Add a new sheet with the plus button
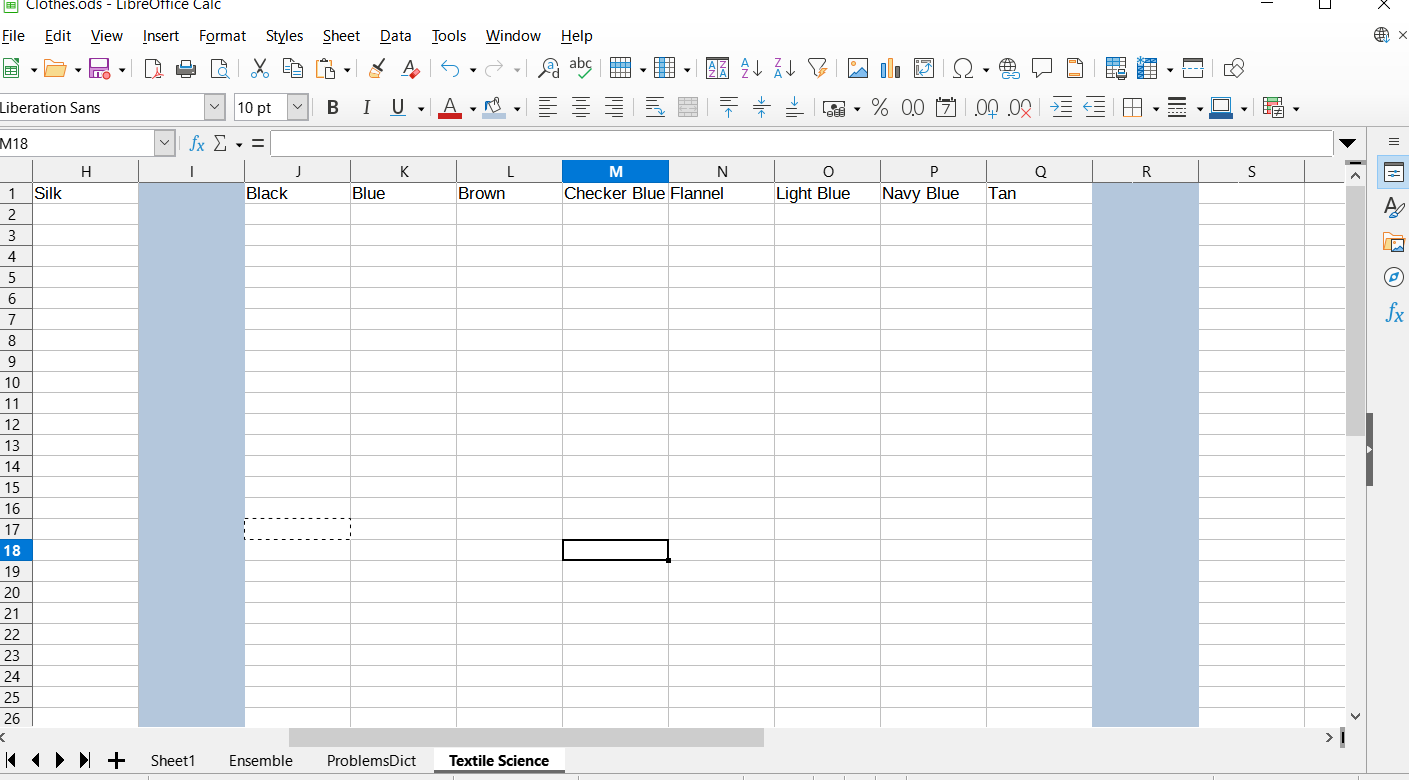 point(116,760)
